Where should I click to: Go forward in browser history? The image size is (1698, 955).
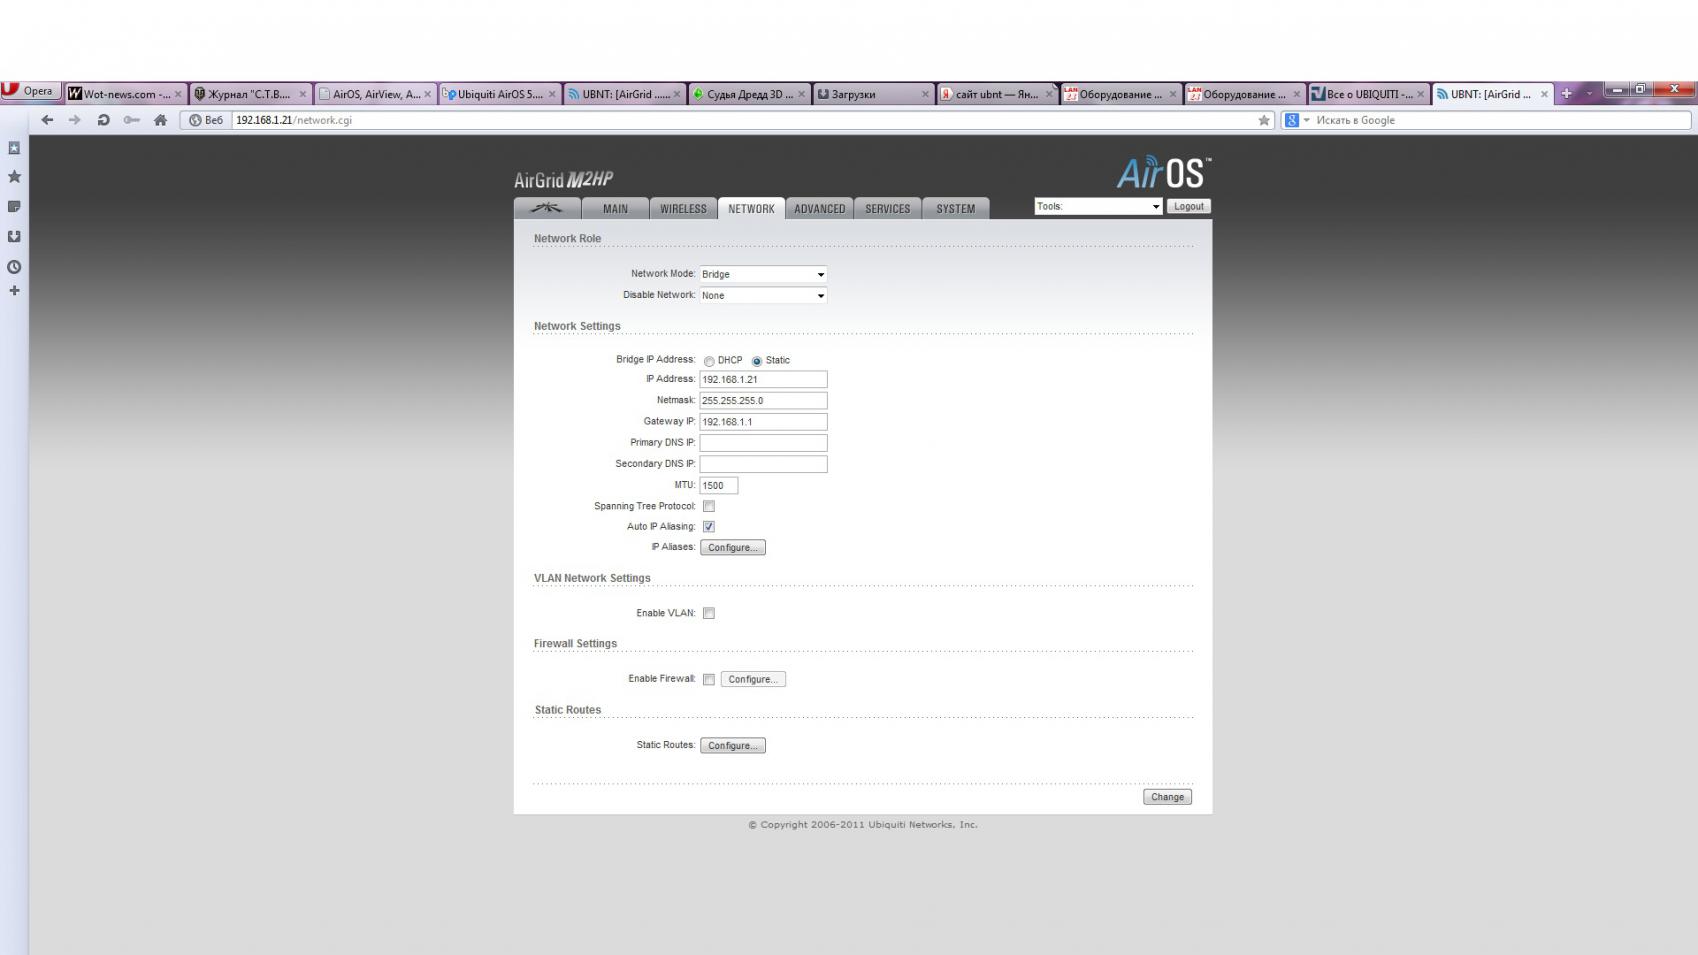74,120
